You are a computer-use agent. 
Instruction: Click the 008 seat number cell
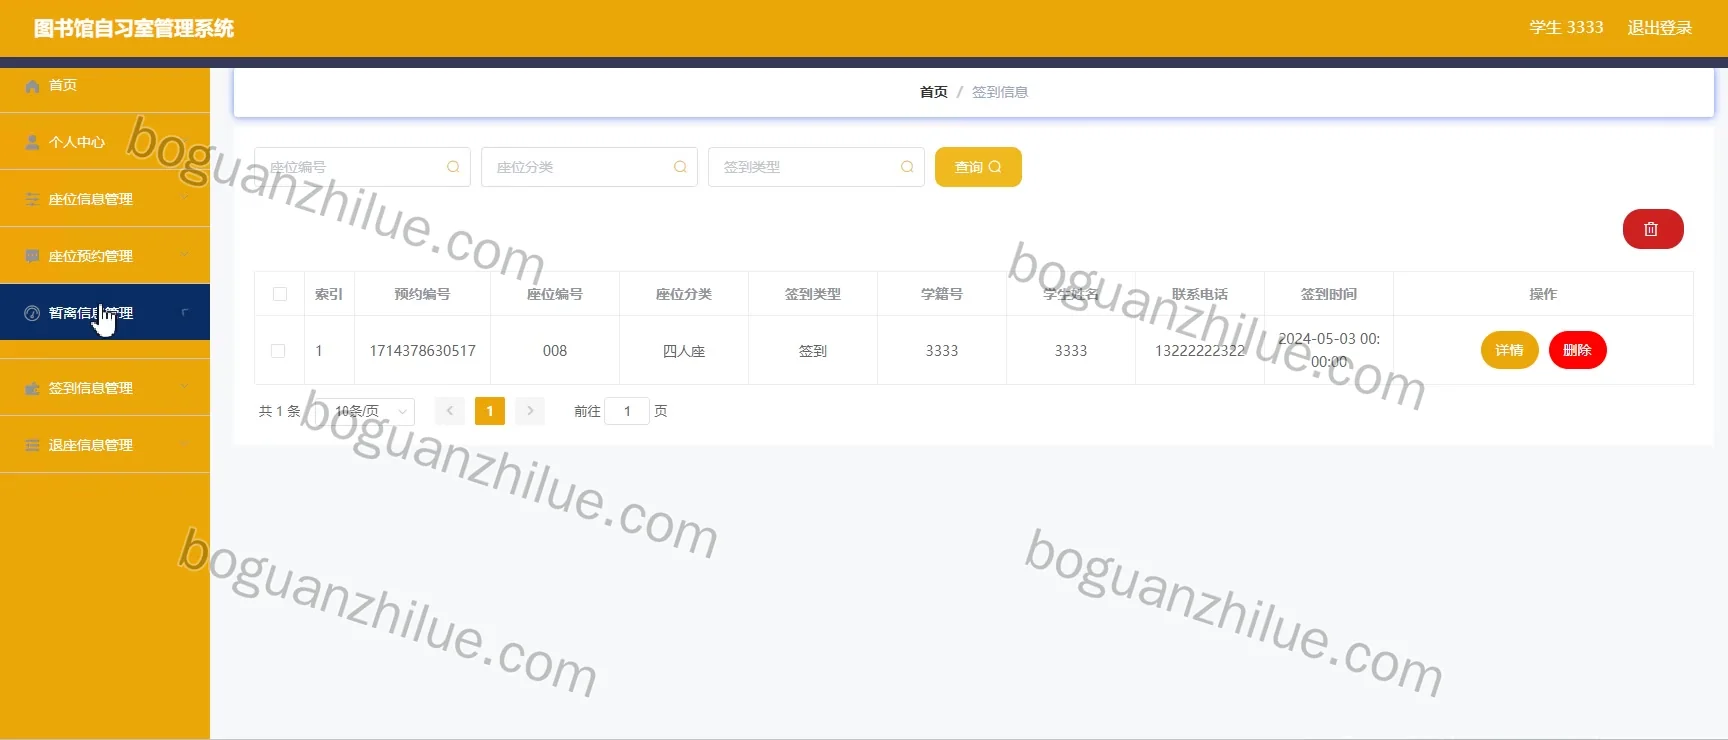click(x=555, y=351)
